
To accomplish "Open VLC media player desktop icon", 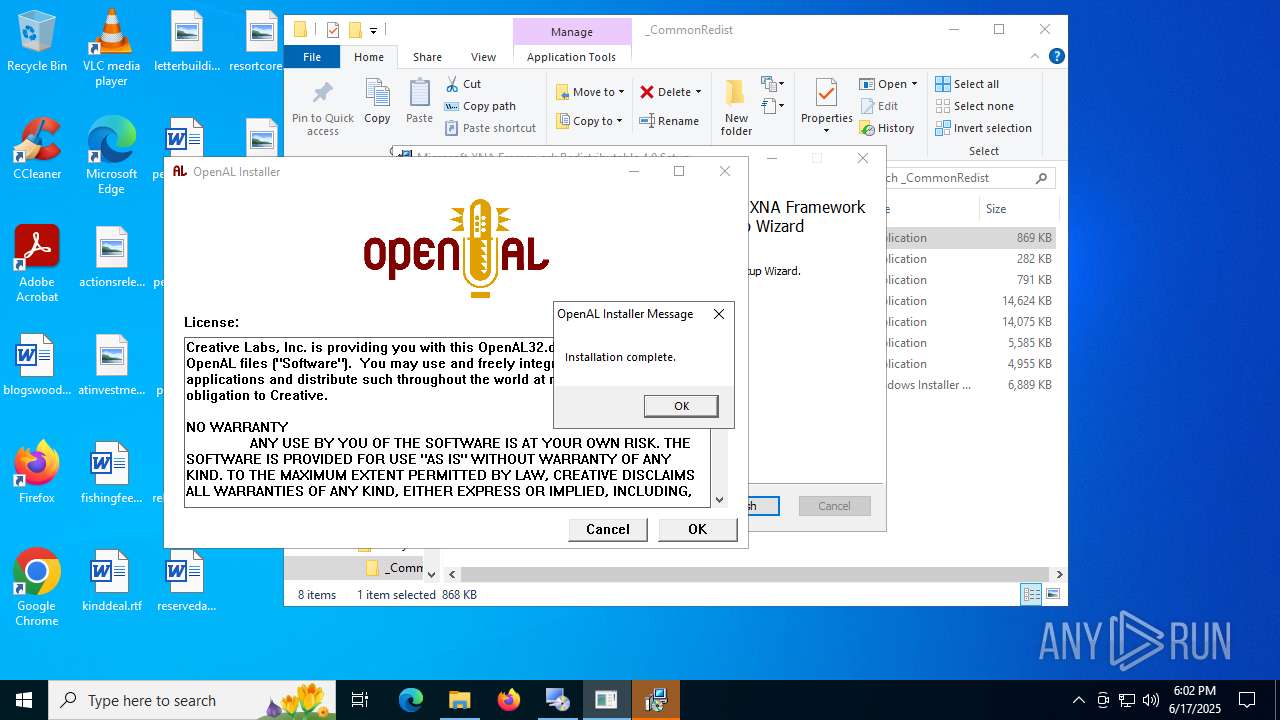I will [111, 48].
